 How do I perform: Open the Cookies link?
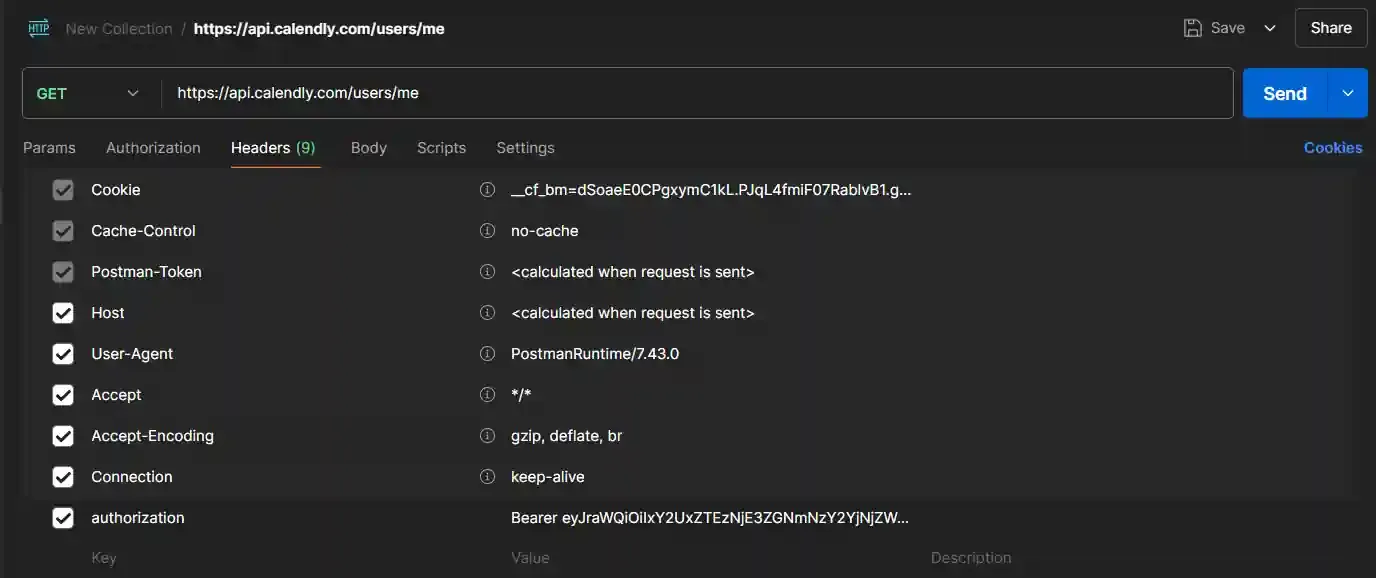pyautogui.click(x=1333, y=147)
